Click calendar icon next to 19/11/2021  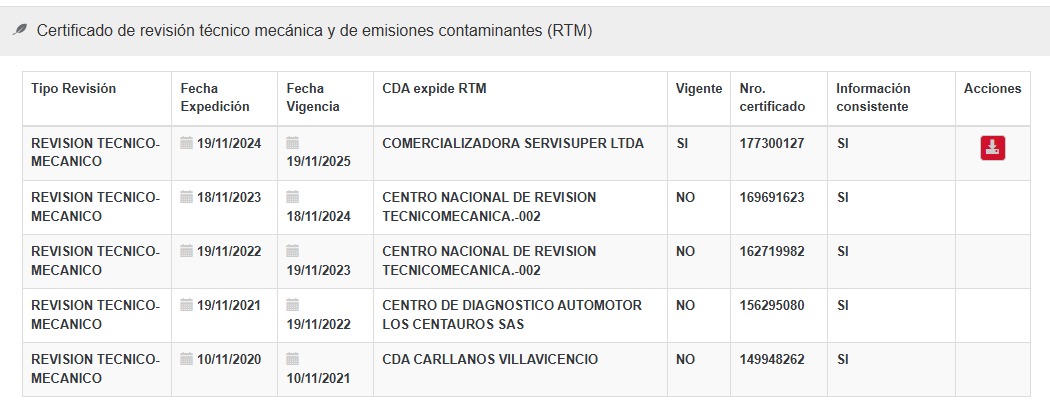click(x=186, y=305)
